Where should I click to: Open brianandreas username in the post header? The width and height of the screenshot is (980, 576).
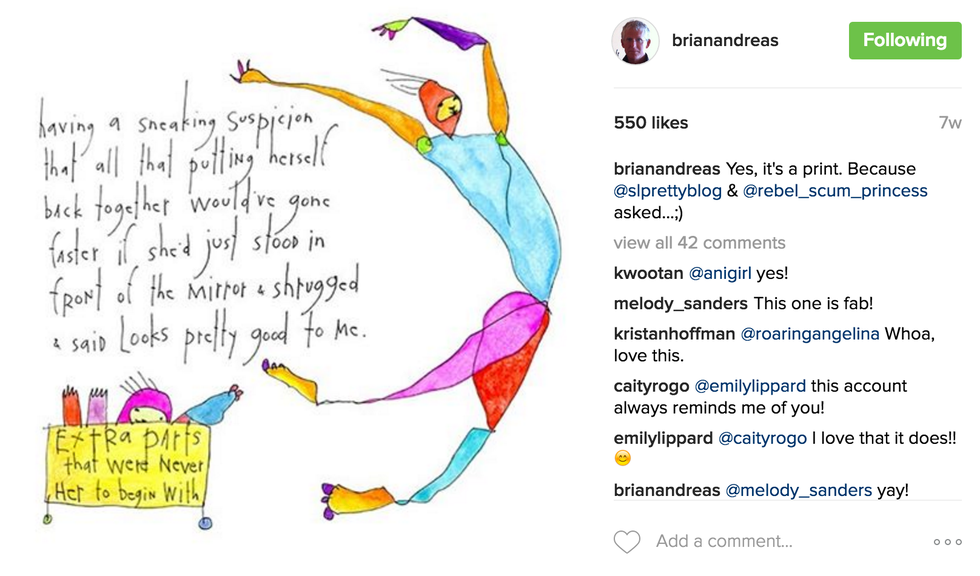coord(725,41)
